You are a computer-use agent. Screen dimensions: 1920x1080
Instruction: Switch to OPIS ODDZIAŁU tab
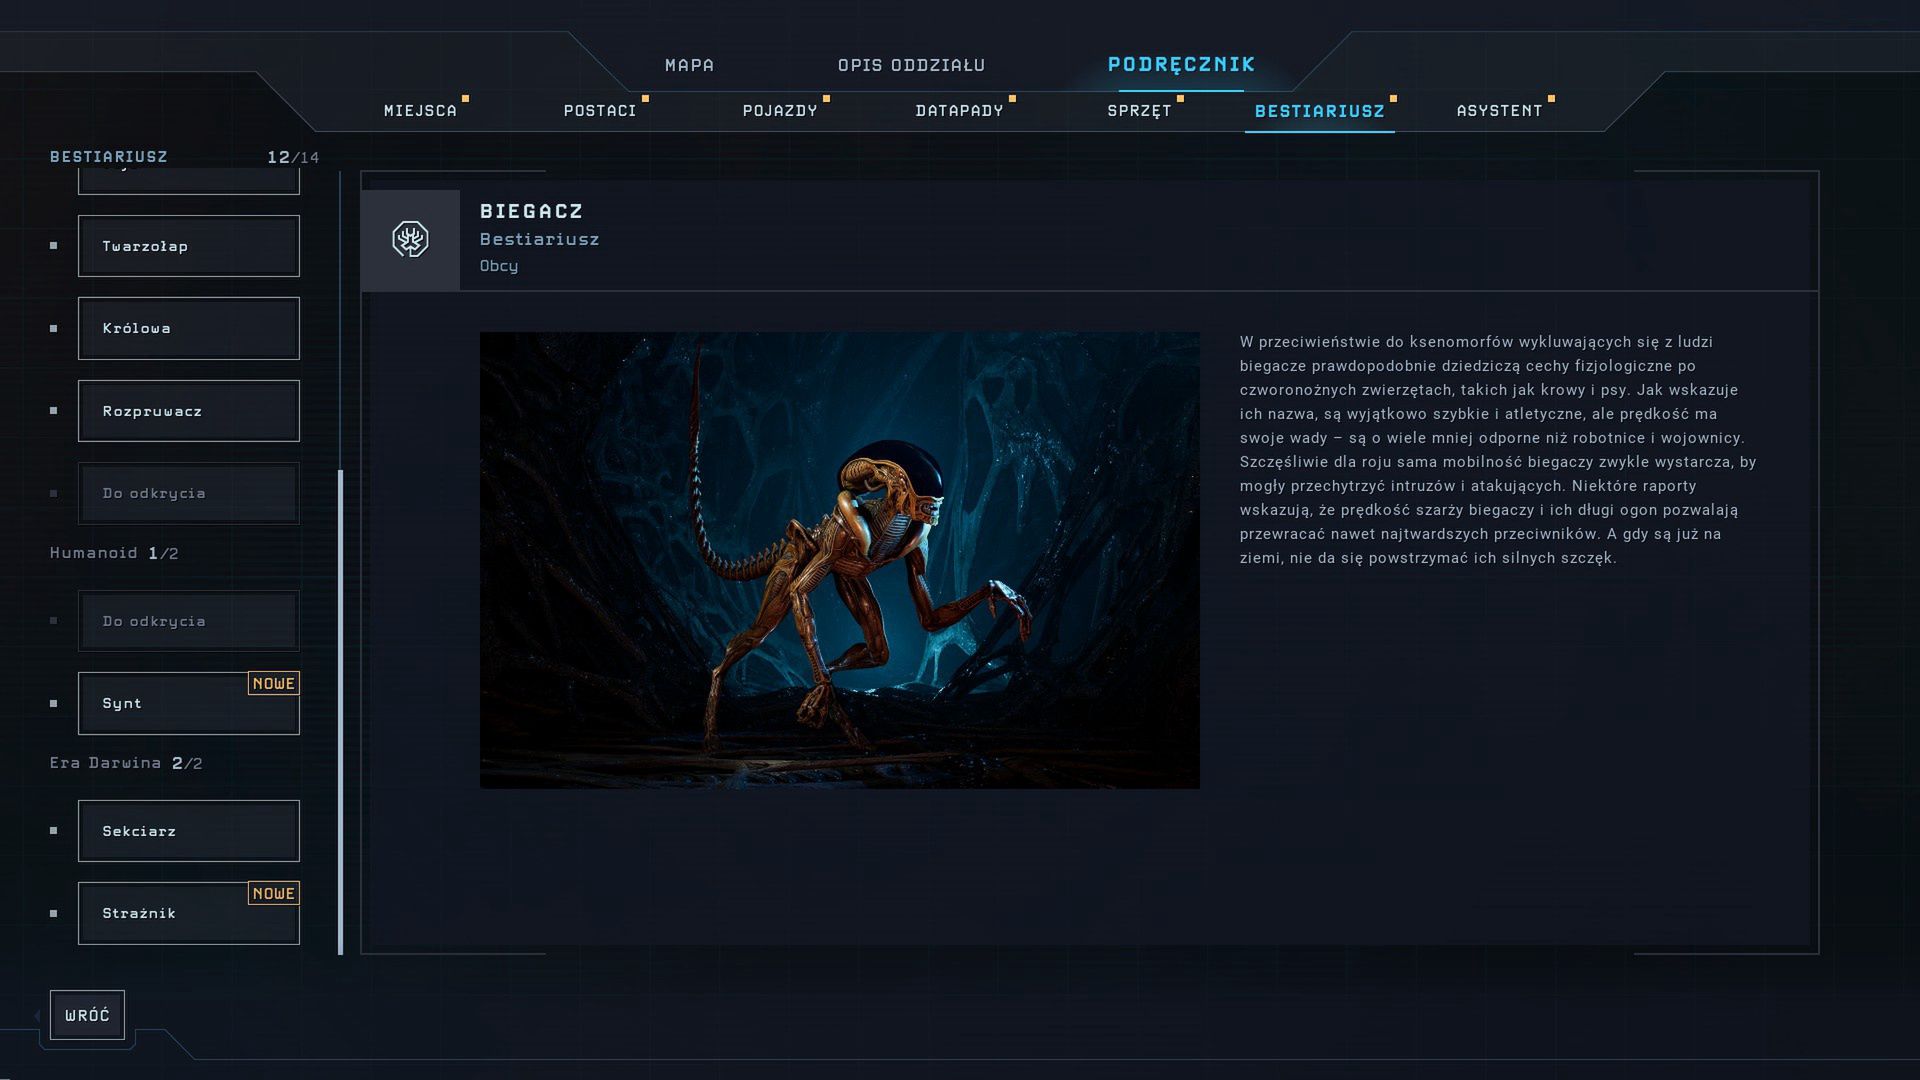pos(911,65)
